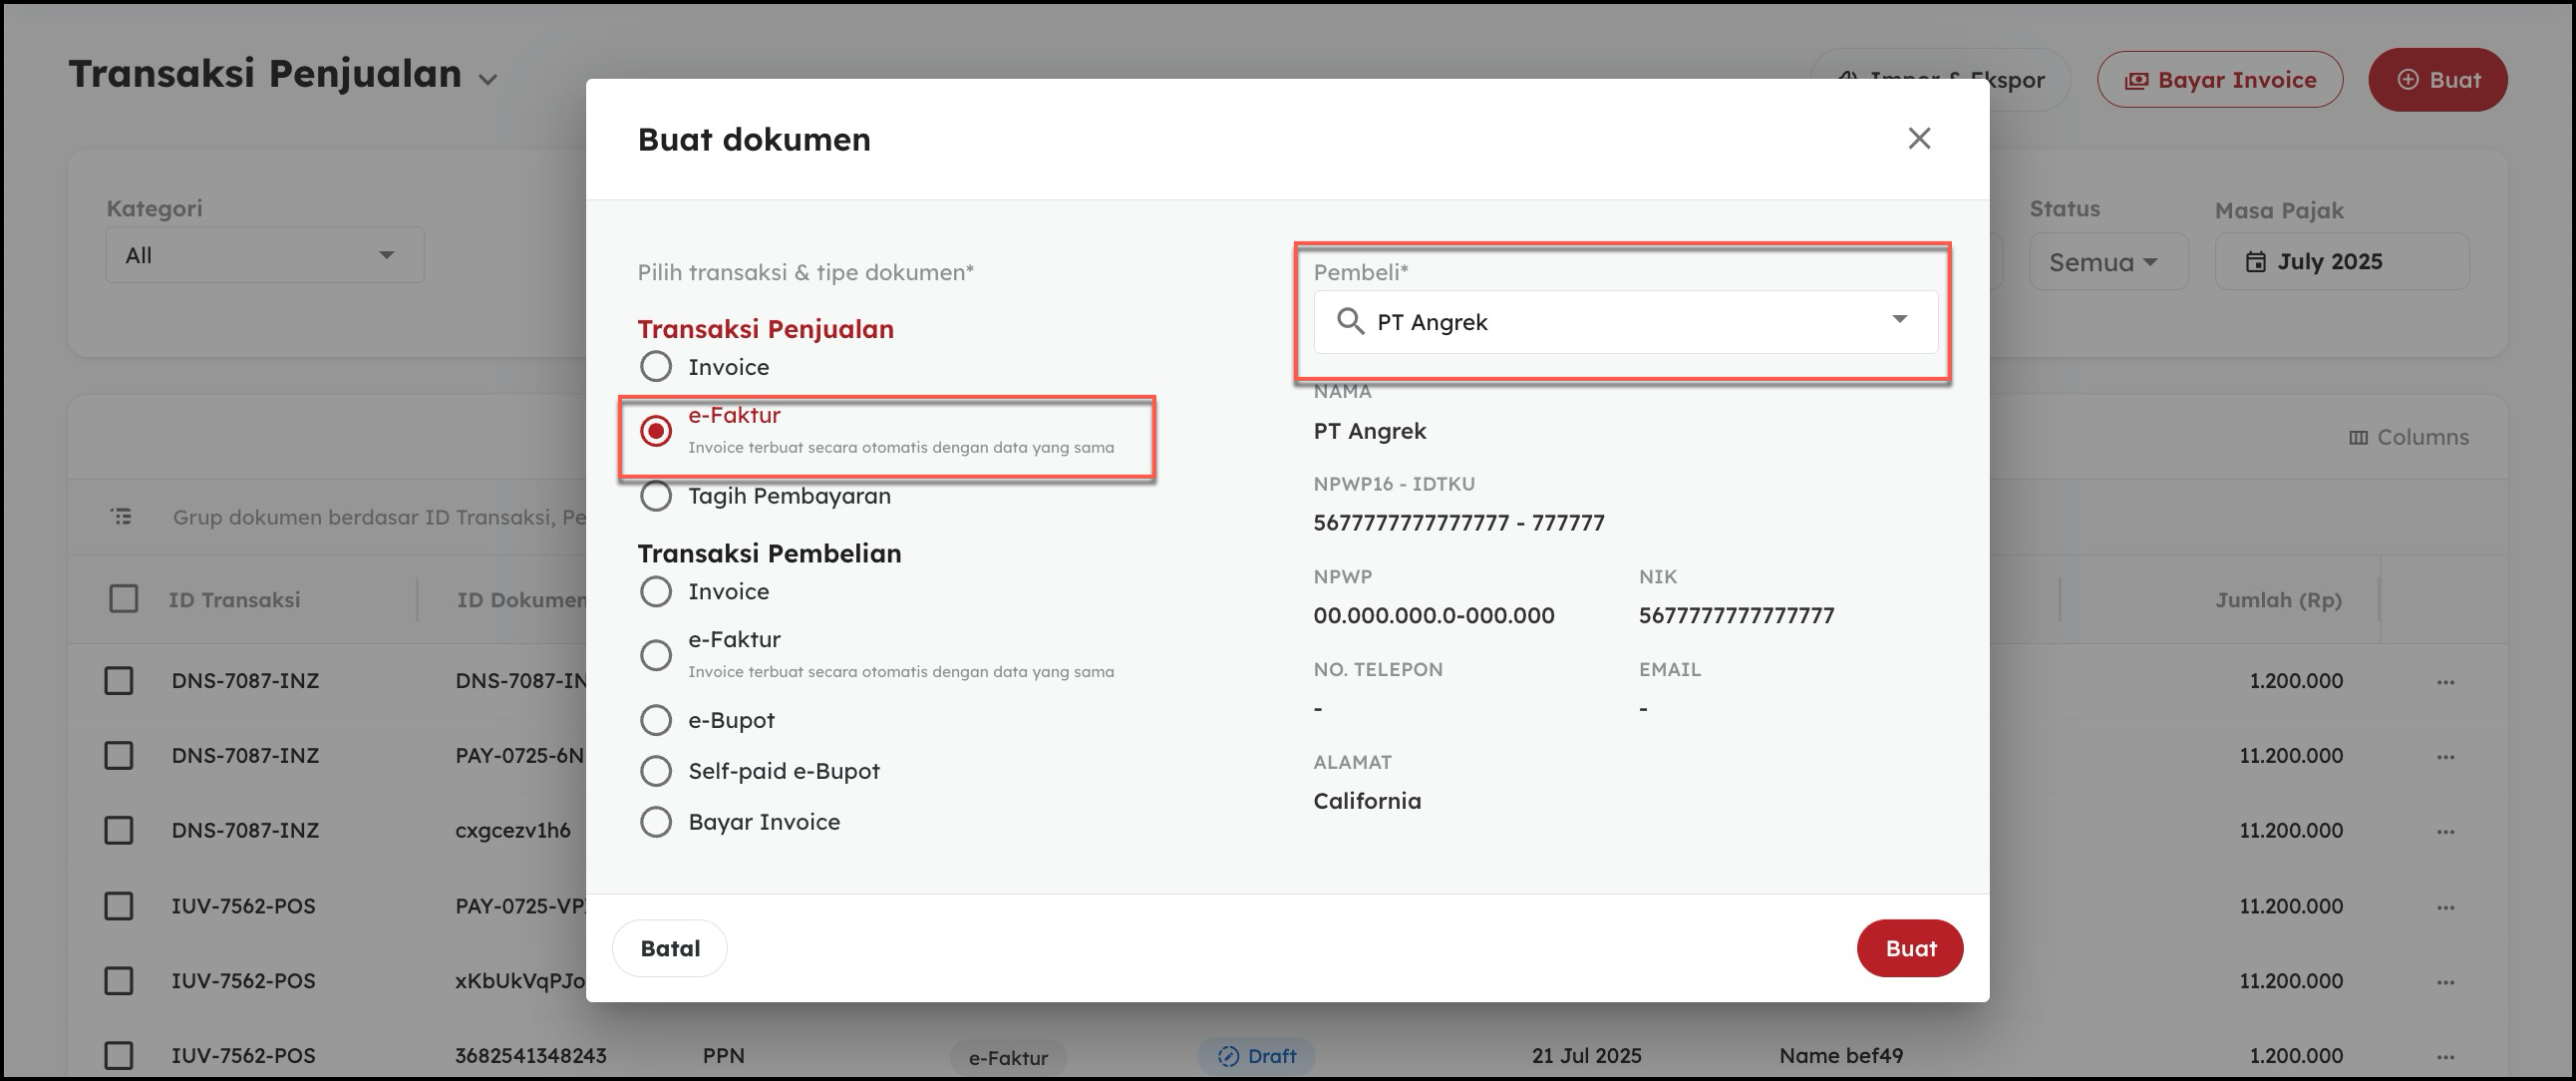The height and width of the screenshot is (1081, 2576).
Task: Open the Status Semua dropdown
Action: pyautogui.click(x=2106, y=262)
